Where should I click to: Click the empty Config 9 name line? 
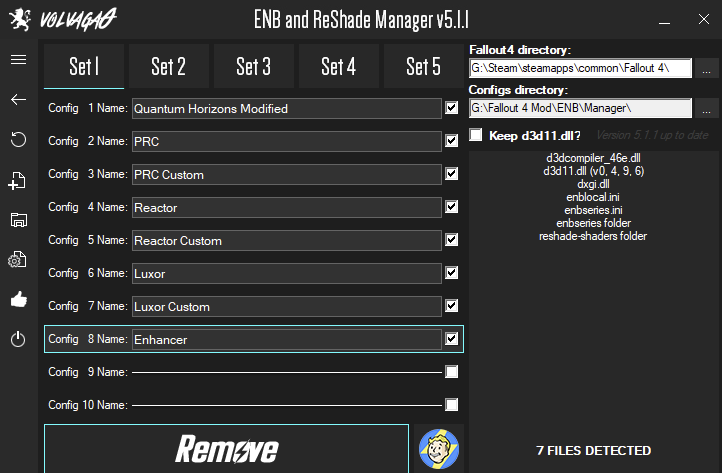286,372
